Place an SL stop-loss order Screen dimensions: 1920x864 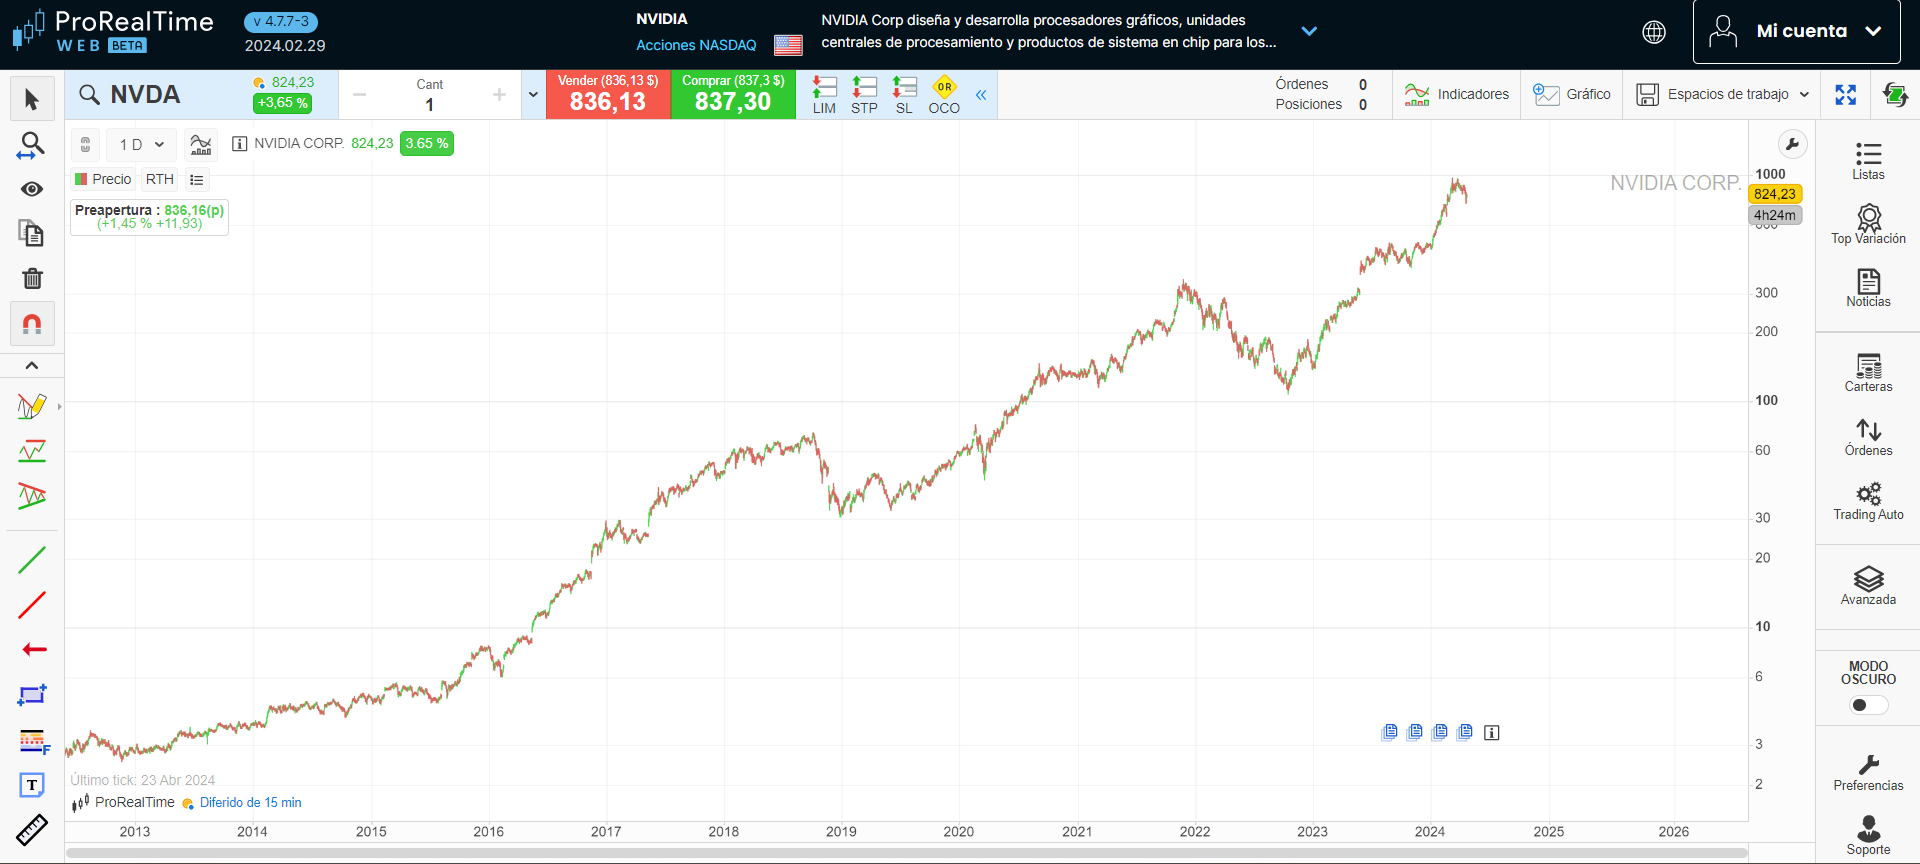coord(904,95)
